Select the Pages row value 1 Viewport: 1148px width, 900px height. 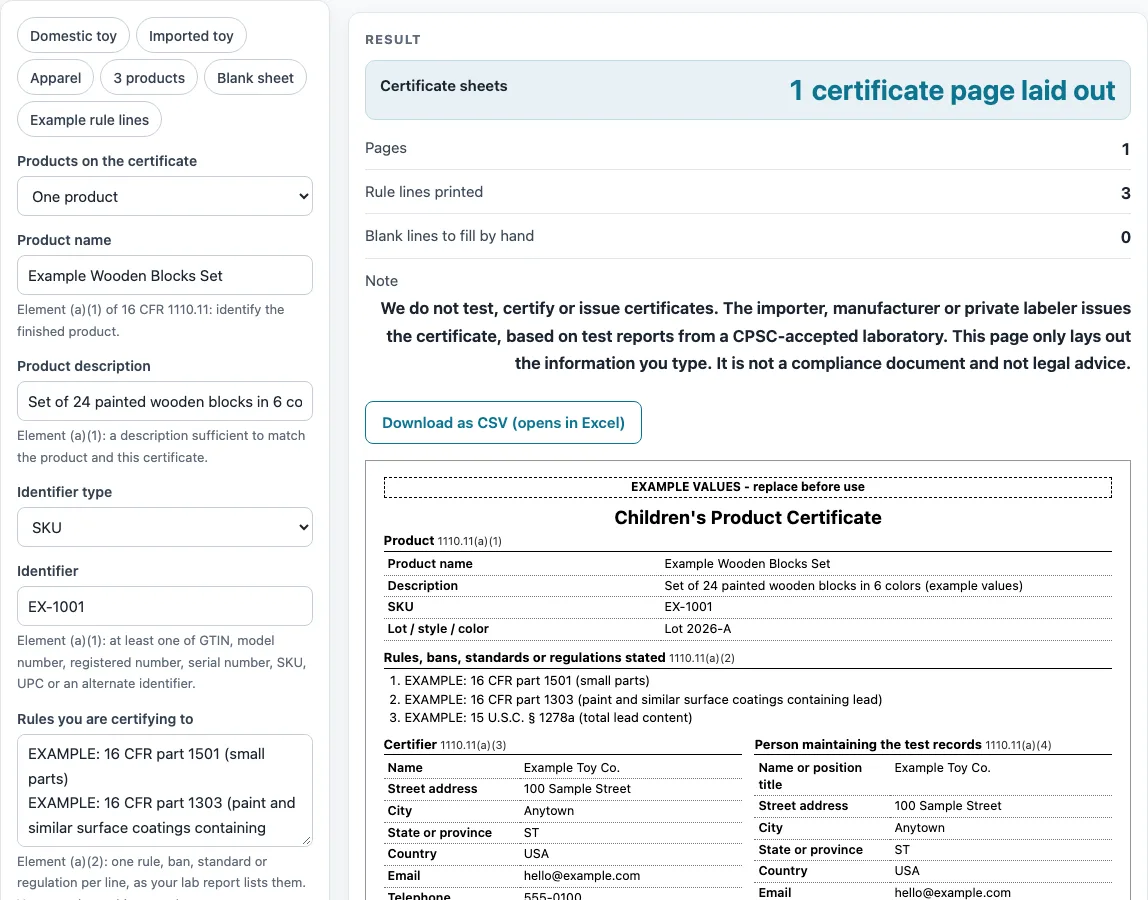pyautogui.click(x=1125, y=149)
